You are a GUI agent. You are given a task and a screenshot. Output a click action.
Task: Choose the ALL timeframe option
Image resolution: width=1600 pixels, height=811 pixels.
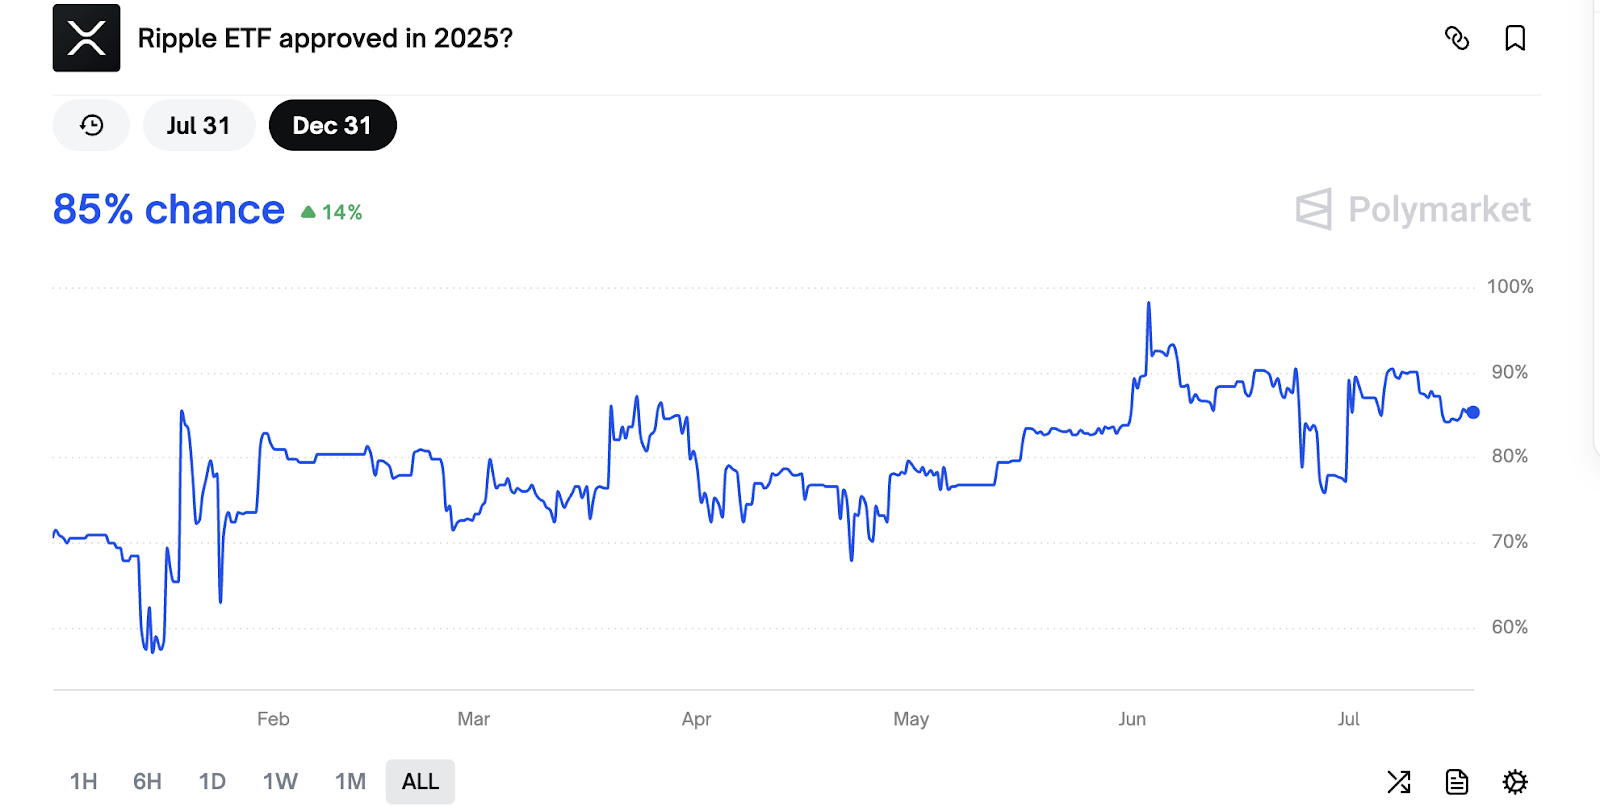[x=420, y=781]
